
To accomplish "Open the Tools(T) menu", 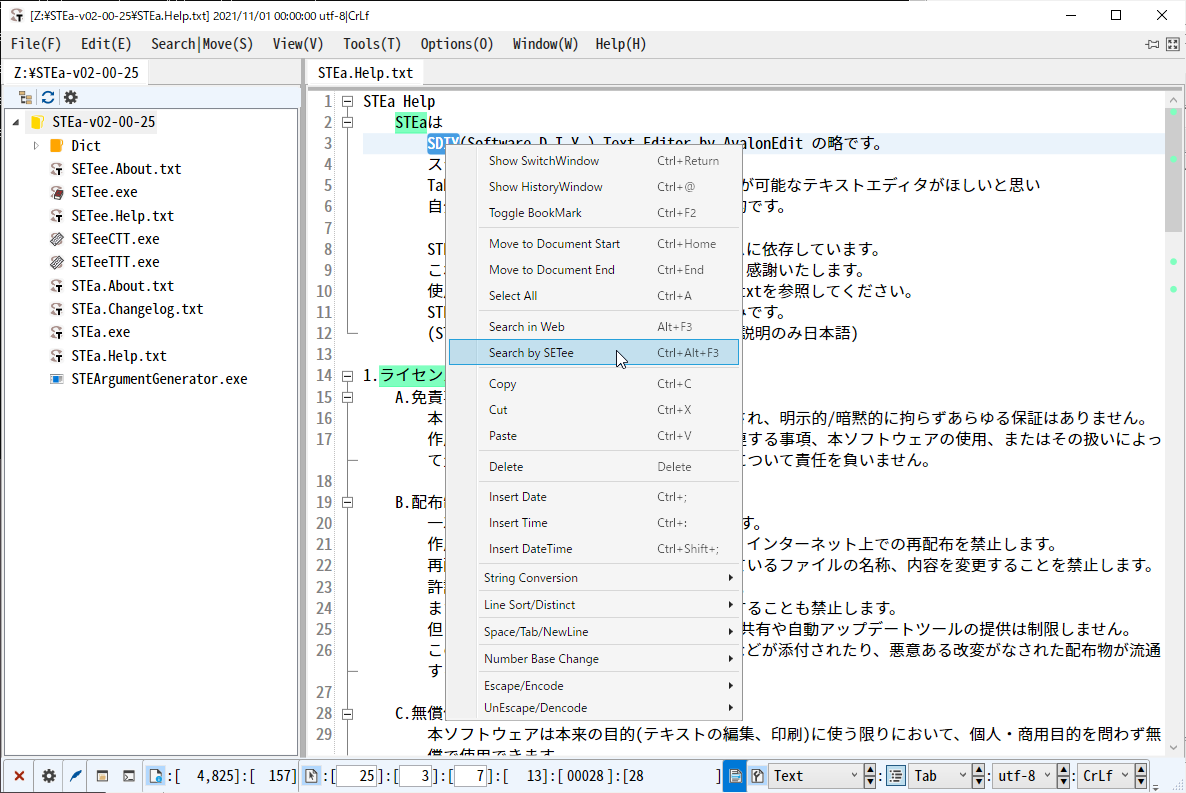I will pyautogui.click(x=372, y=44).
